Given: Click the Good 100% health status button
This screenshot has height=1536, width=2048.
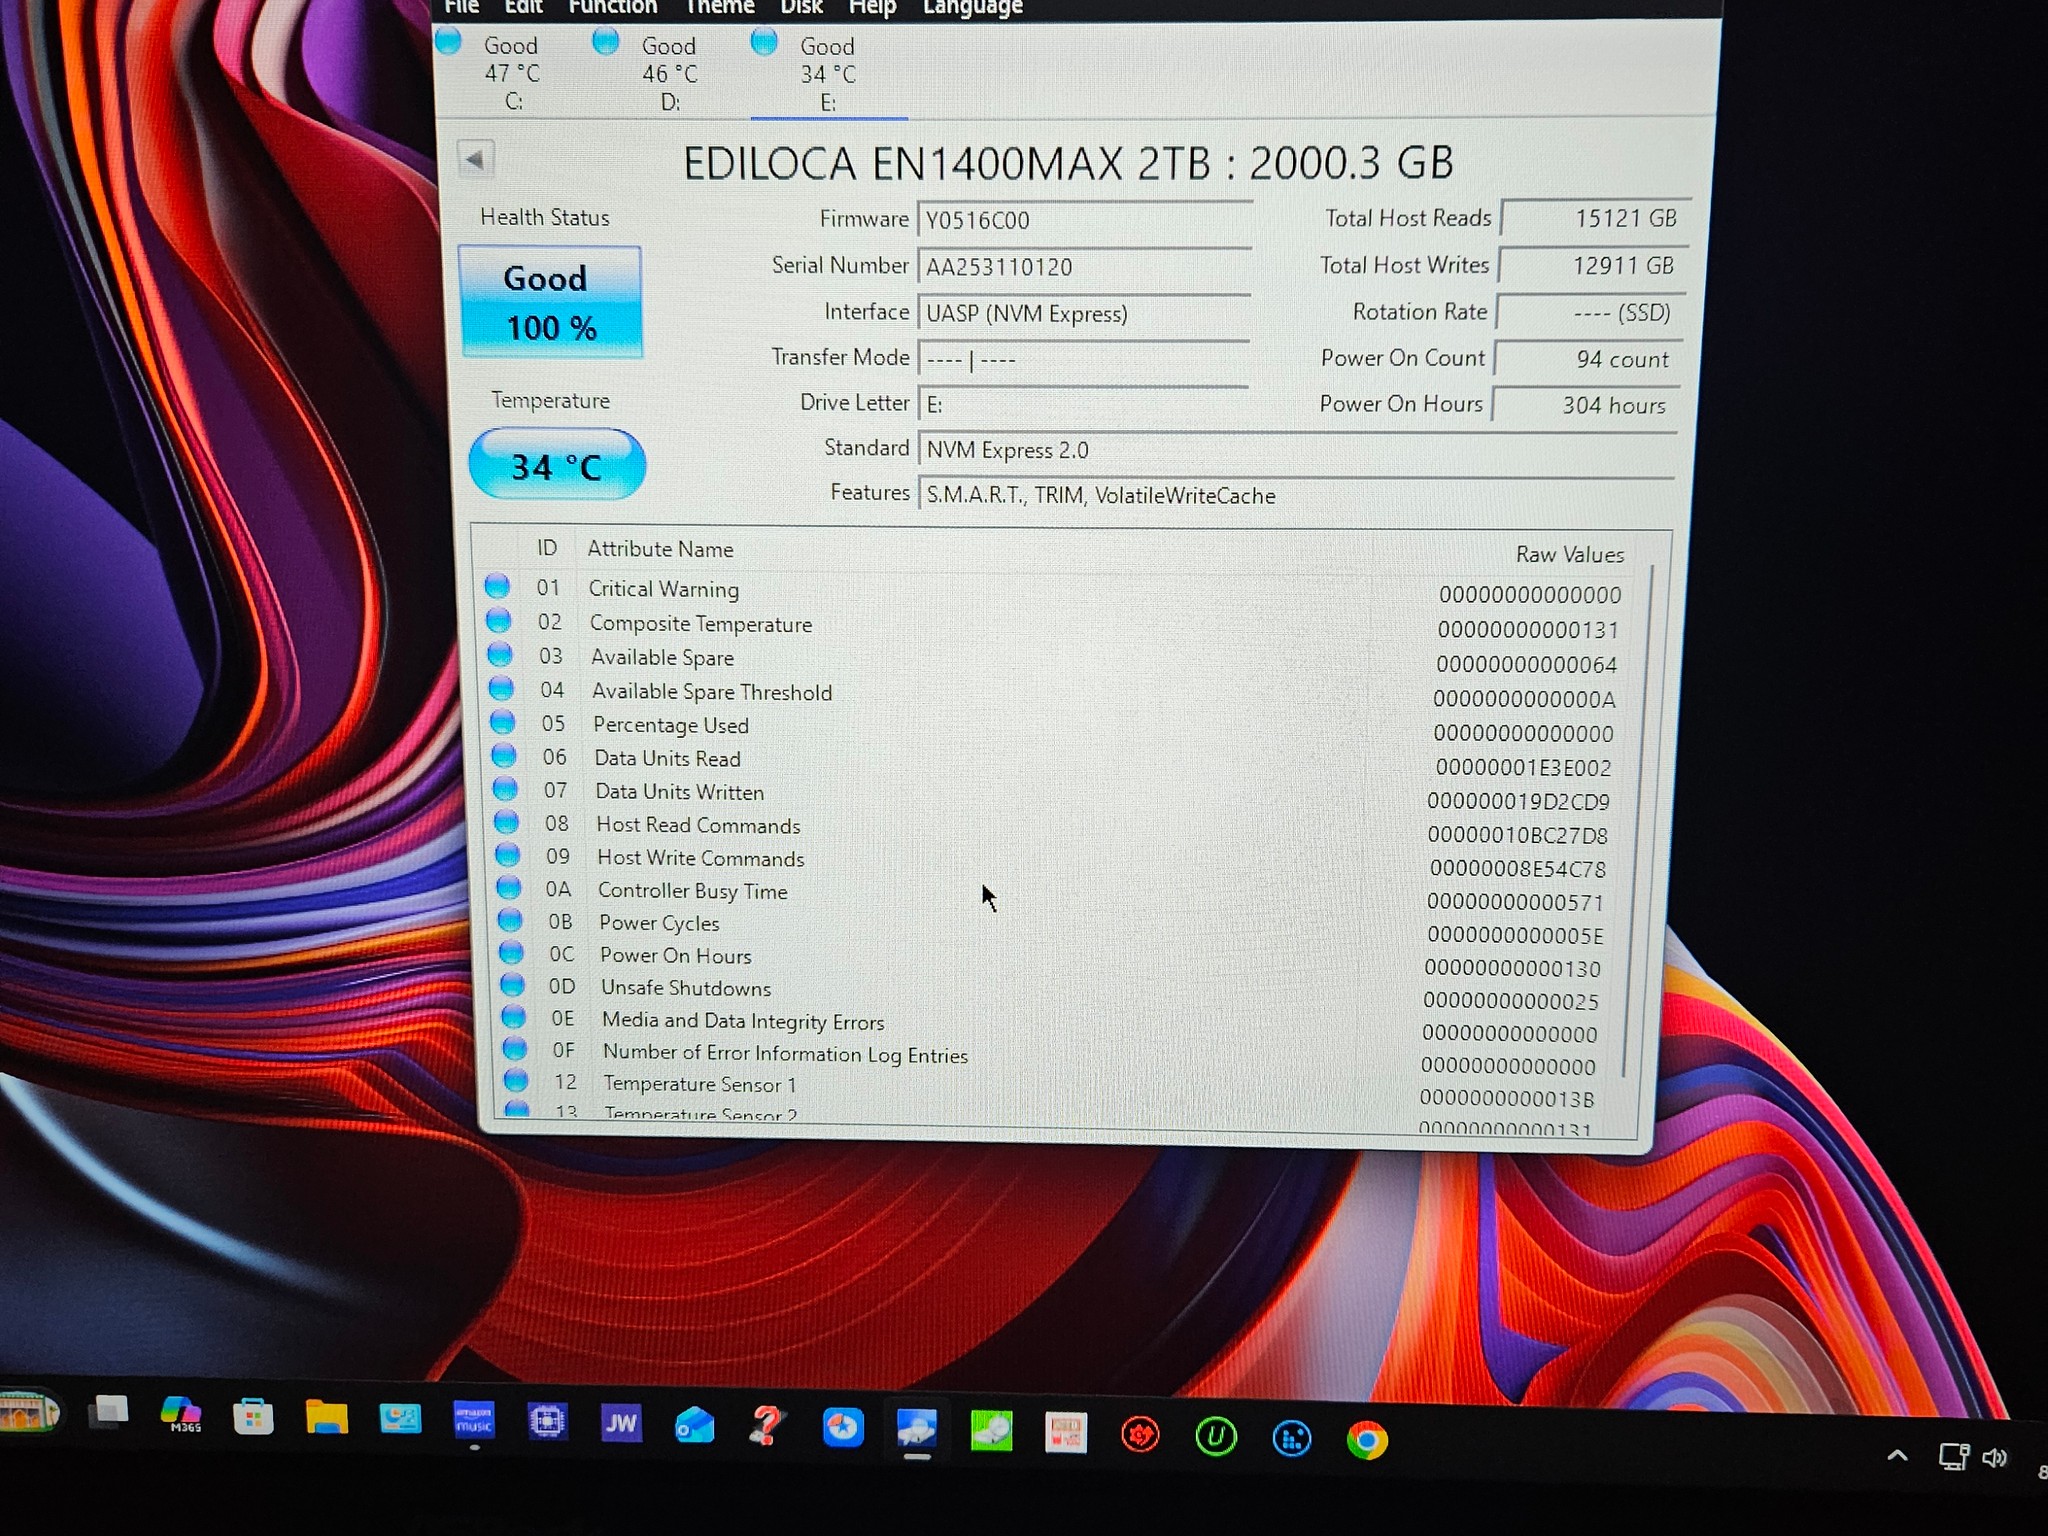Looking at the screenshot, I should [550, 302].
